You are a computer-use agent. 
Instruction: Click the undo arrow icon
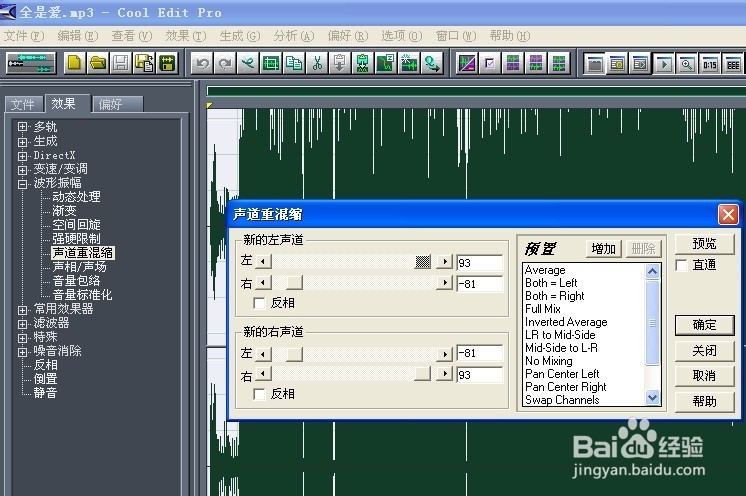[x=202, y=63]
